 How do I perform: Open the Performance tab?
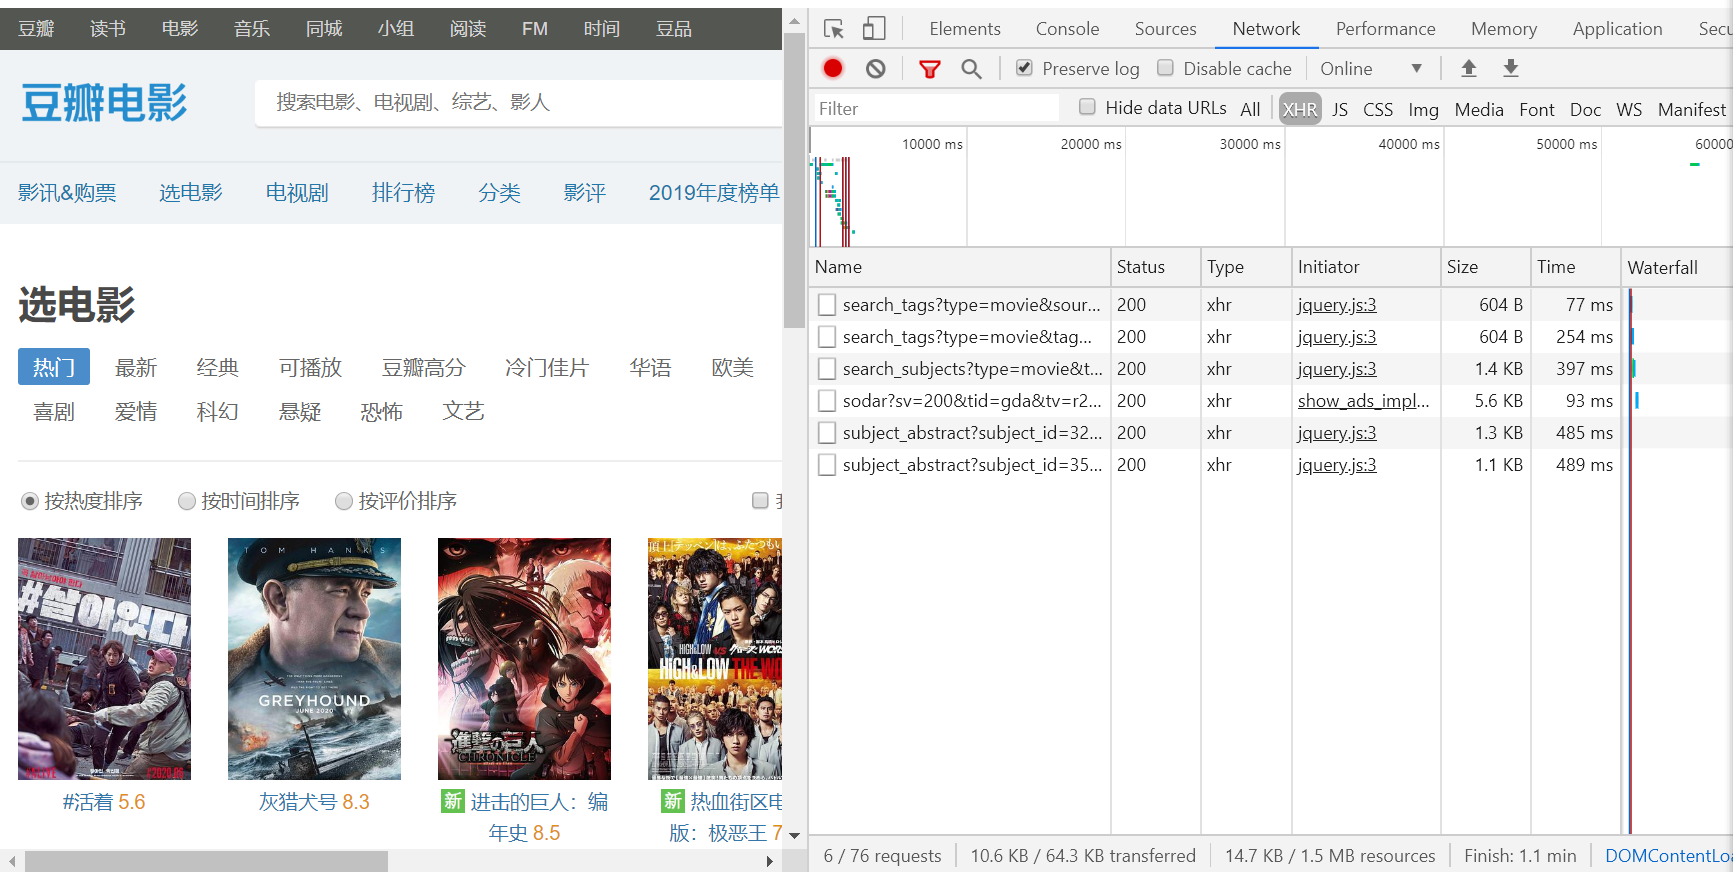[x=1385, y=29]
